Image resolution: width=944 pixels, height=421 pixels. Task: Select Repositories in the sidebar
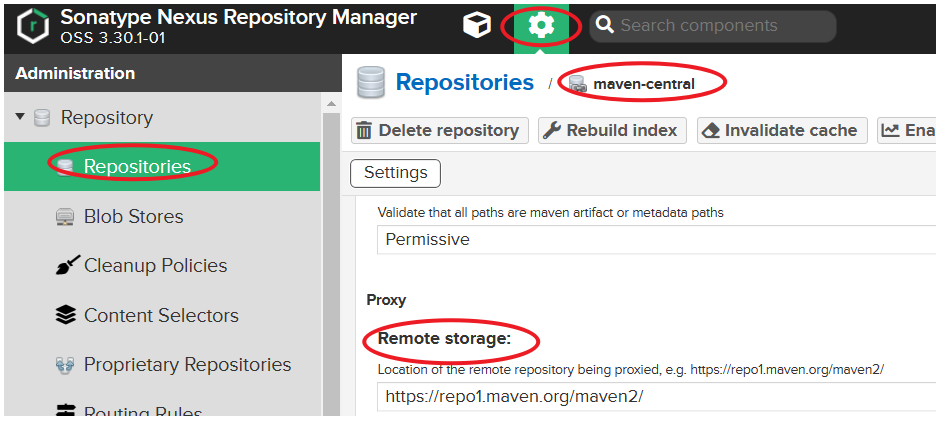point(137,167)
